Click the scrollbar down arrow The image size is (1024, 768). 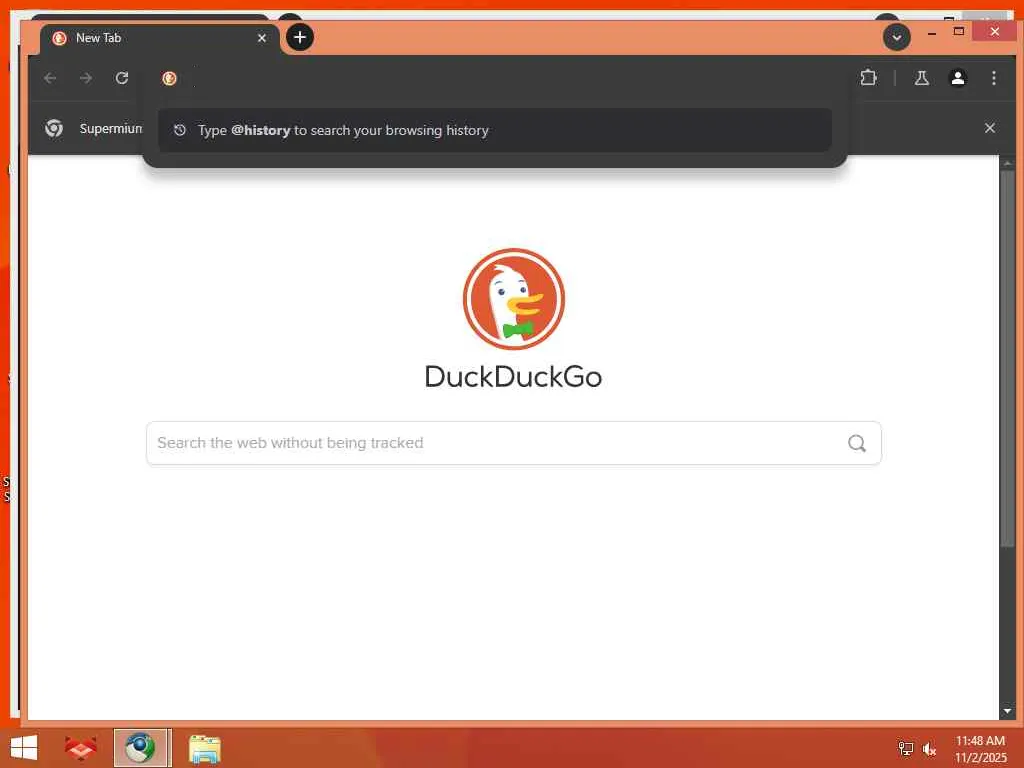coord(1007,711)
